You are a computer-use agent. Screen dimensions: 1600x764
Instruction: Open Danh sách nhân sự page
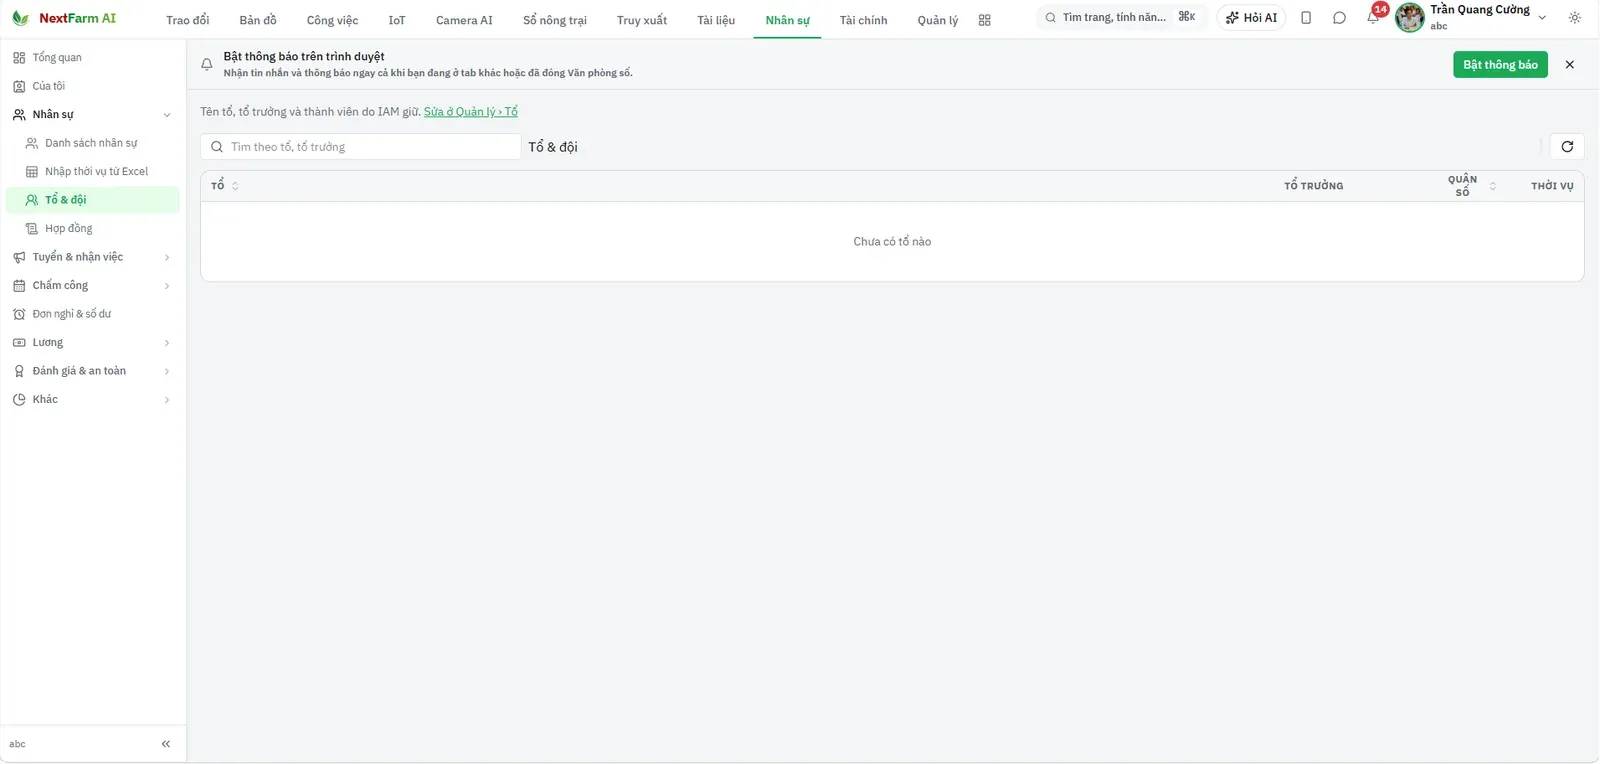pos(93,143)
